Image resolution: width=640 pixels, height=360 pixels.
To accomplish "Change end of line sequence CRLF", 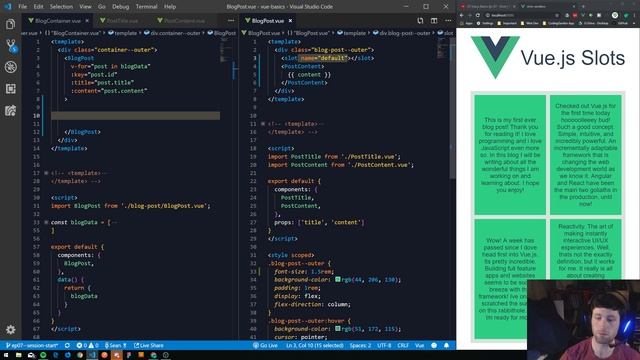I will [403, 345].
